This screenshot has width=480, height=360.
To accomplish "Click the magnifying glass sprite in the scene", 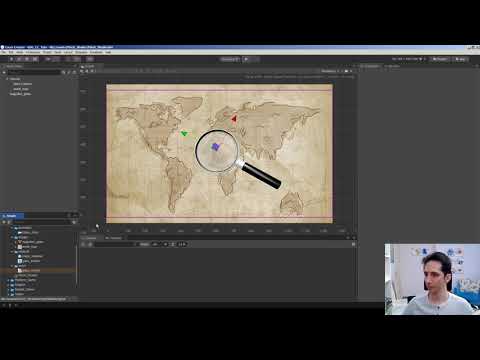I will click(237, 159).
